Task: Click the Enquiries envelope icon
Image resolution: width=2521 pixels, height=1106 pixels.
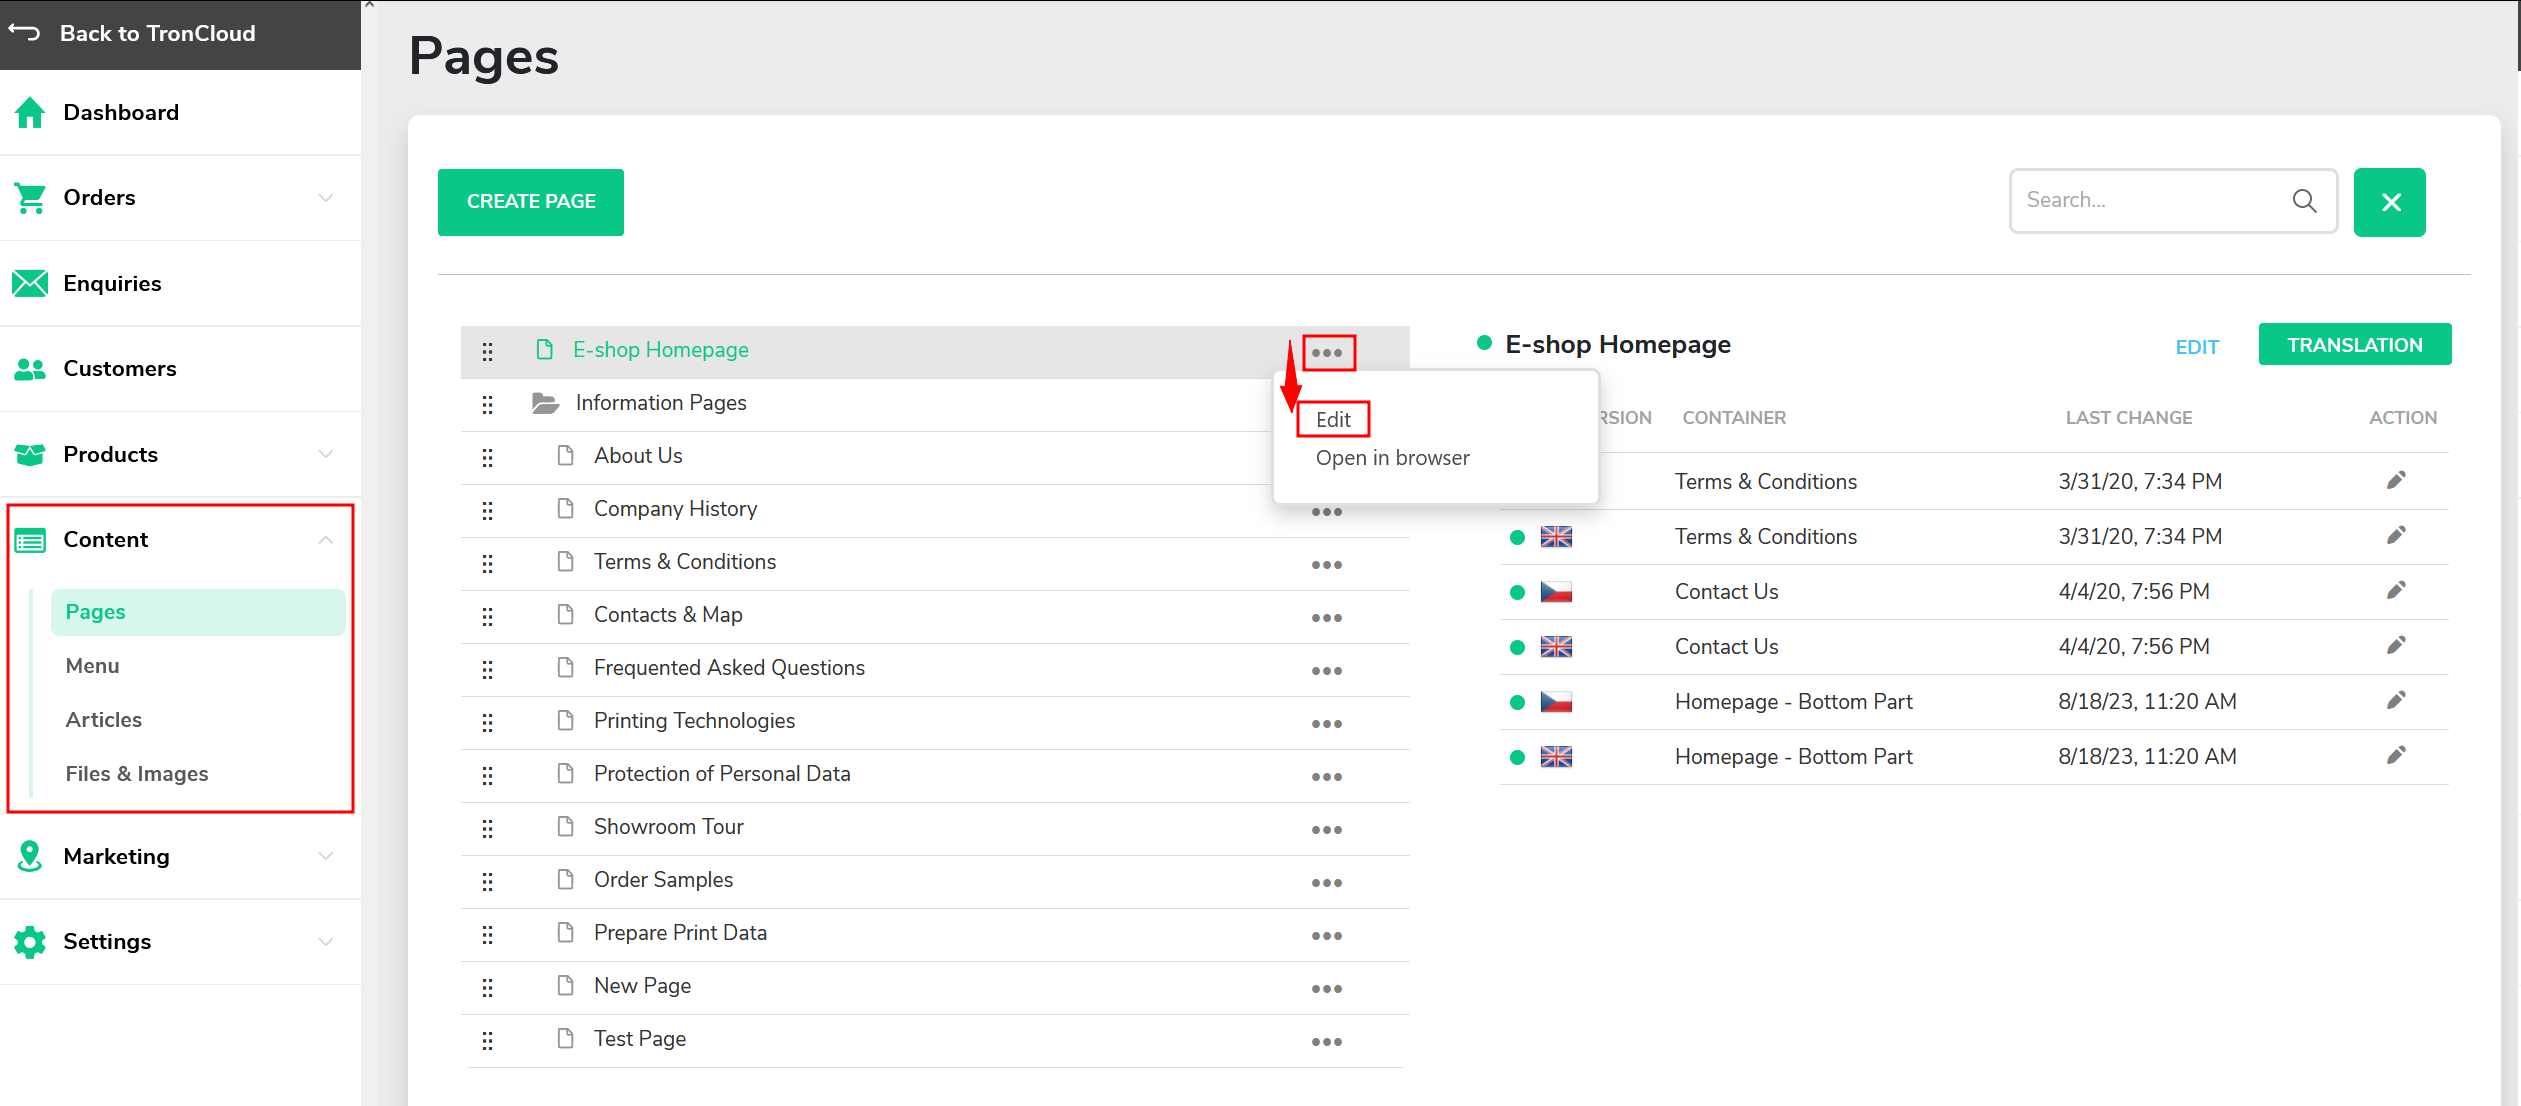Action: tap(30, 284)
